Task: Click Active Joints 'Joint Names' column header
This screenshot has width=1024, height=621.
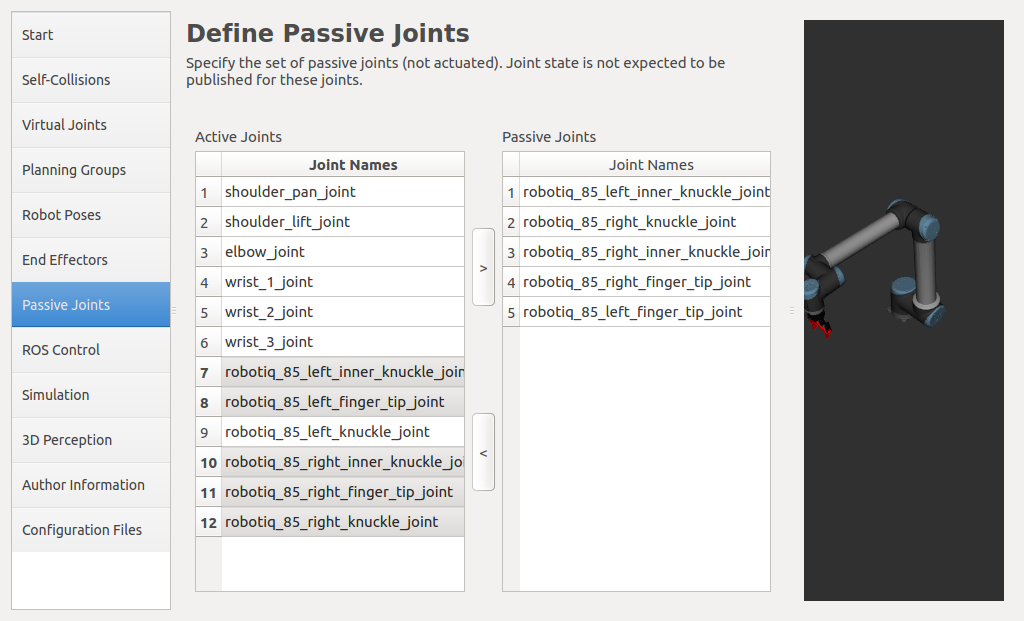Action: click(343, 165)
